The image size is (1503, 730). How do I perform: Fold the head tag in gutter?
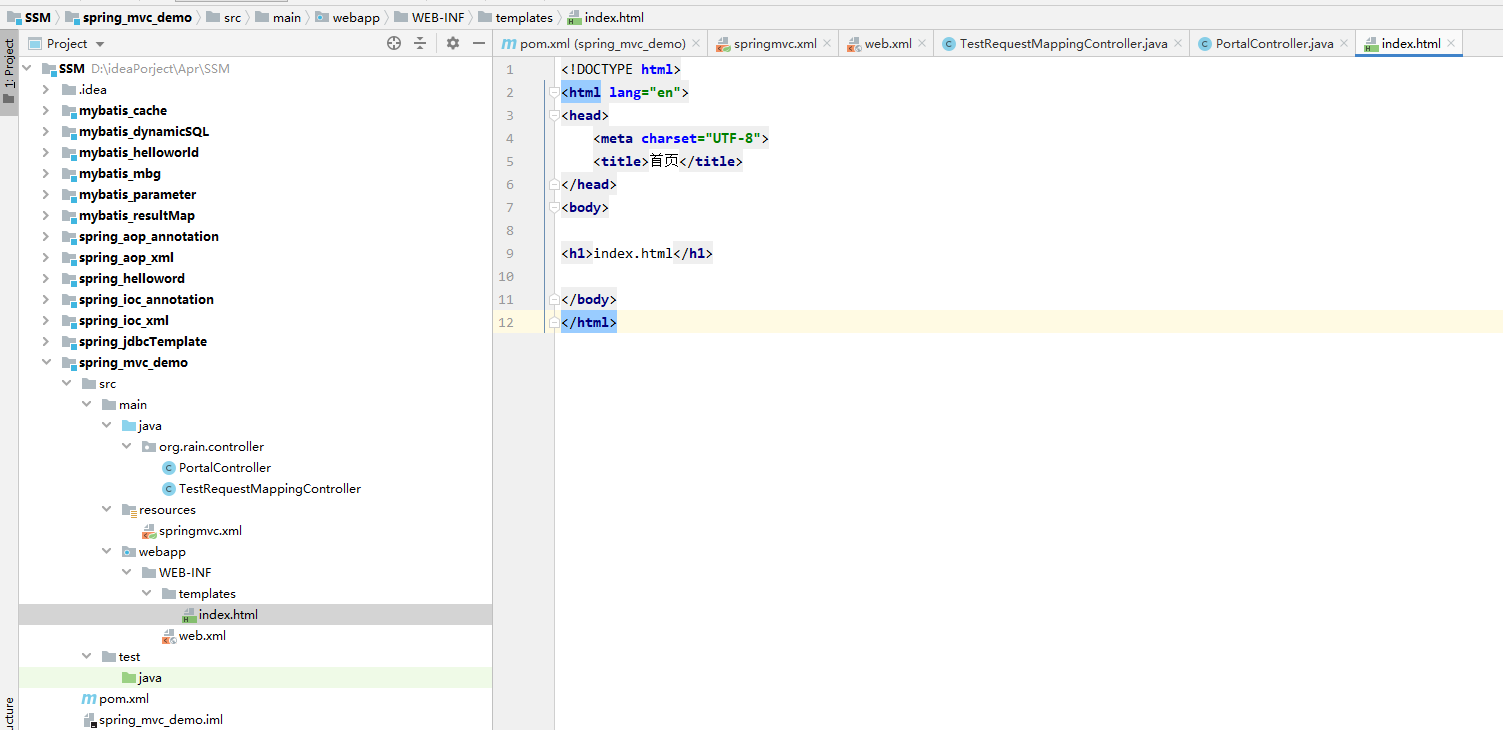click(553, 116)
